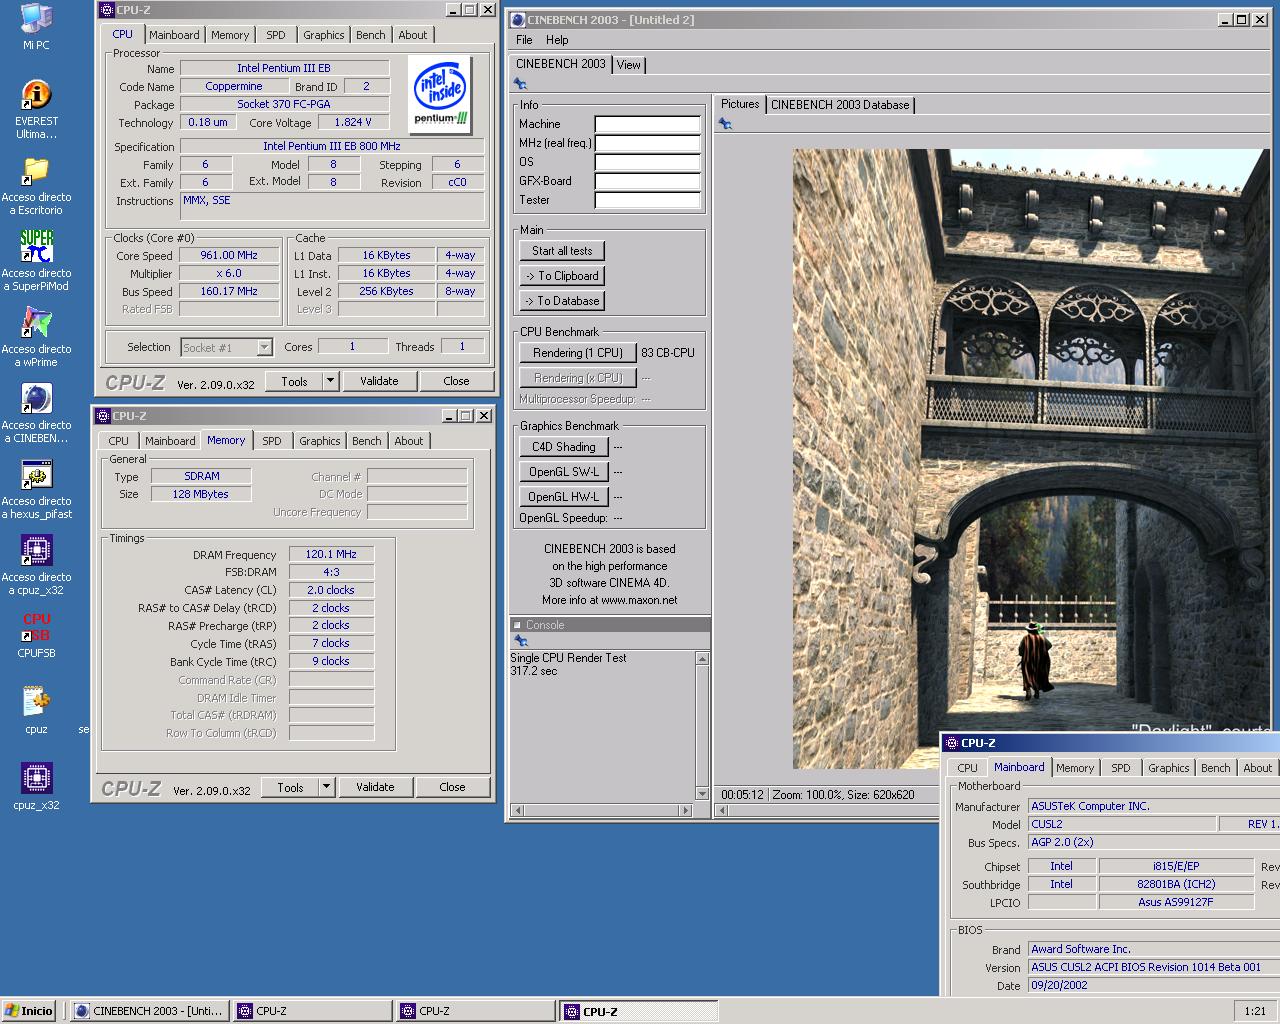Run the OpenGL HW-L benchmark
The image size is (1280, 1024).
point(564,497)
